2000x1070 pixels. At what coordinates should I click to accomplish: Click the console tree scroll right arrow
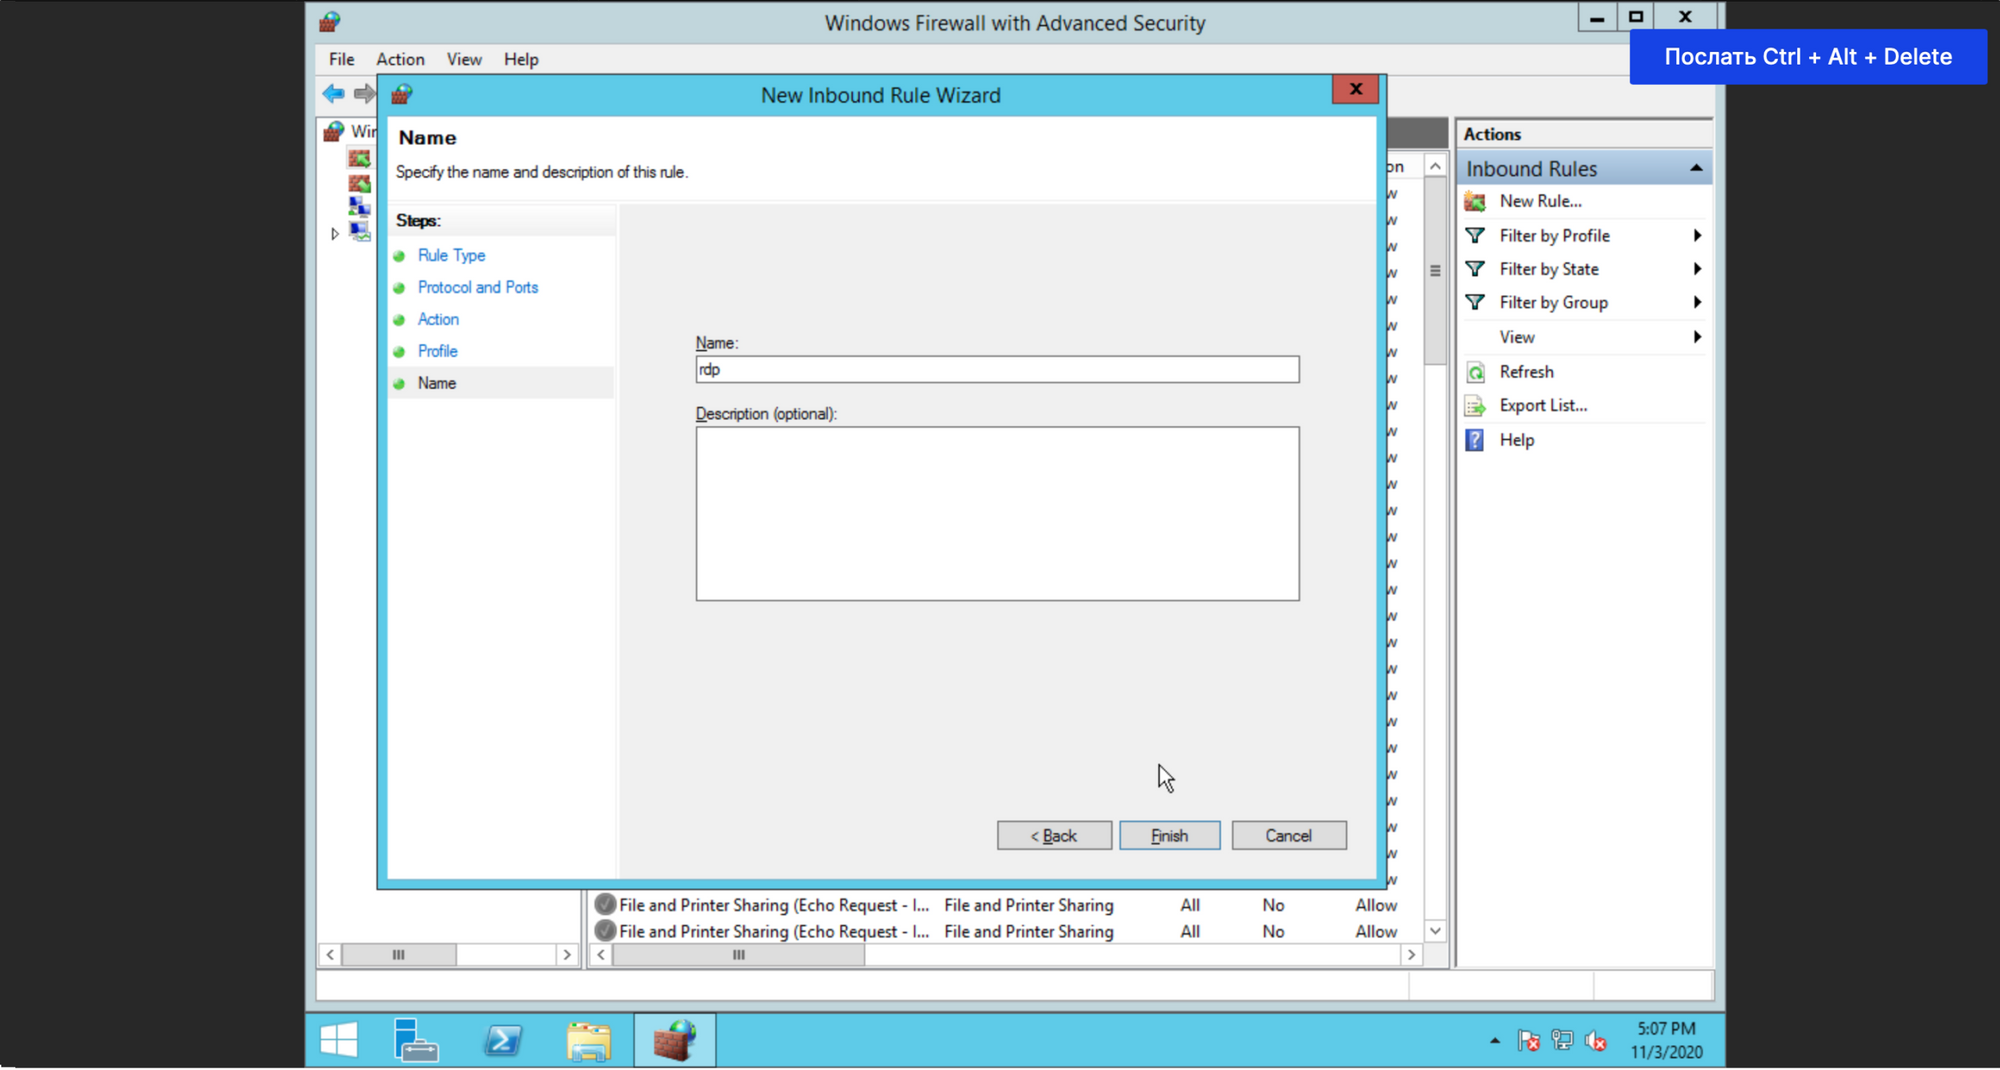click(x=567, y=955)
